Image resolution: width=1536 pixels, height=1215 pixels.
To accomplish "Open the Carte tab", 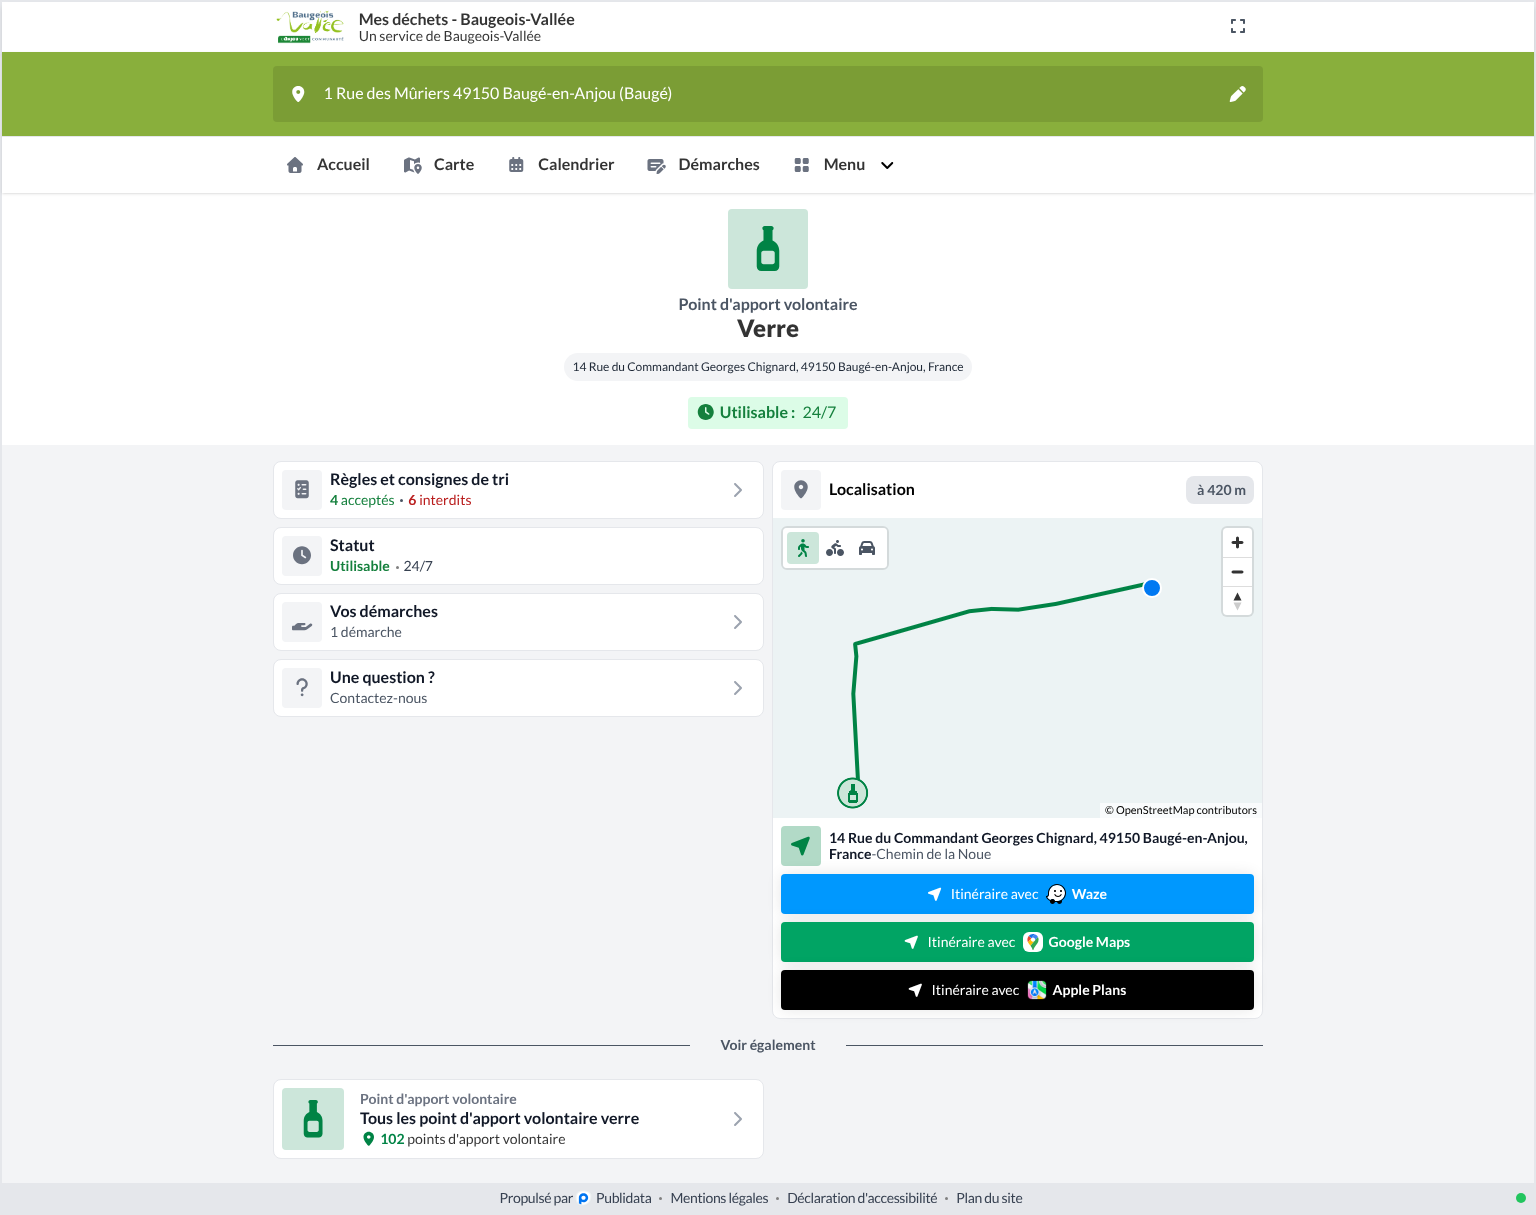I will tap(439, 165).
